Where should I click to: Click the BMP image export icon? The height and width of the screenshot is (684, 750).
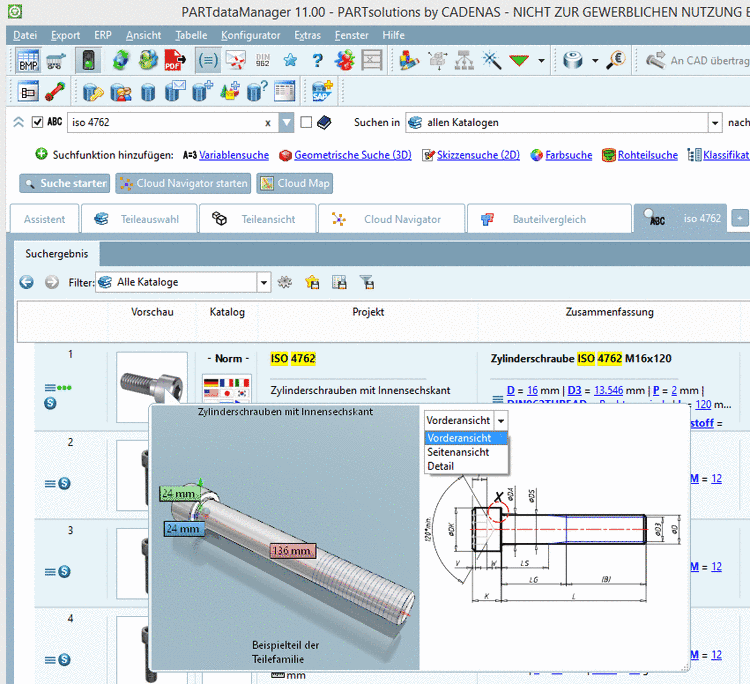[28, 60]
